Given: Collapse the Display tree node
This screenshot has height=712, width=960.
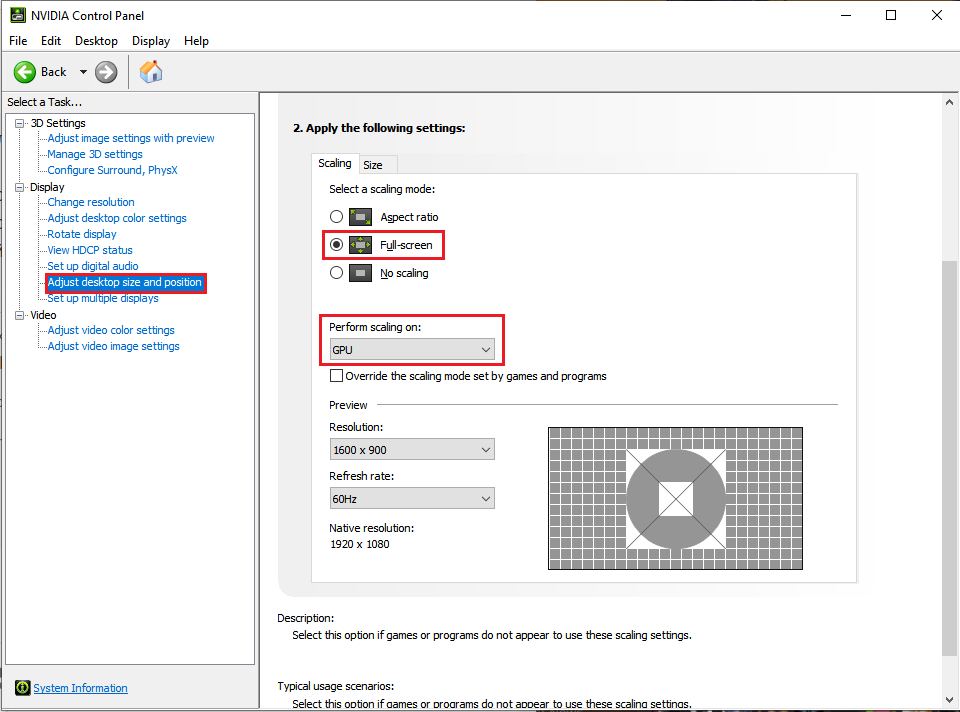Looking at the screenshot, I should (20, 187).
